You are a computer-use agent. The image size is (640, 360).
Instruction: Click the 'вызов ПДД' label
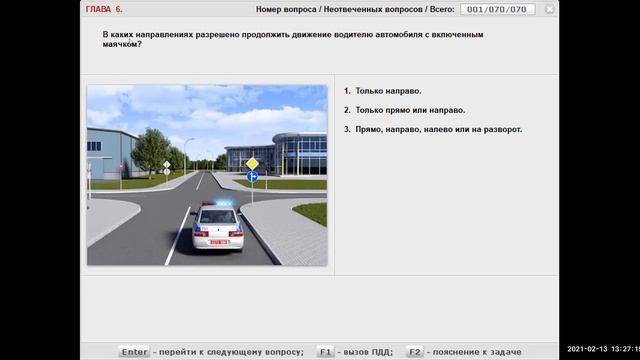(x=368, y=352)
